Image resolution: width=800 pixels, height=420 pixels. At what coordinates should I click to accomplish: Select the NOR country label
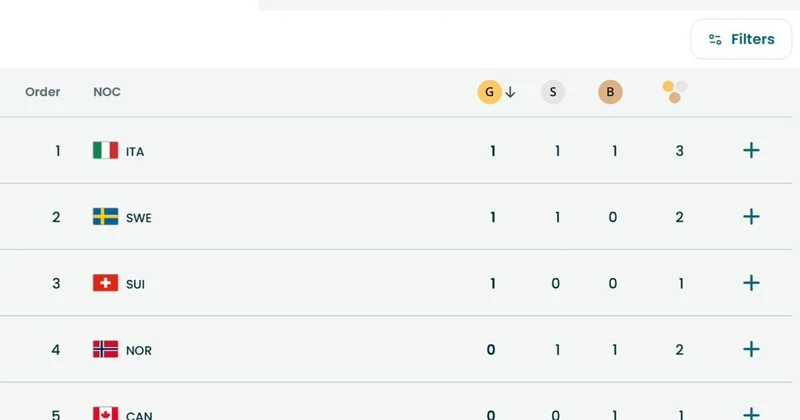pyautogui.click(x=139, y=351)
